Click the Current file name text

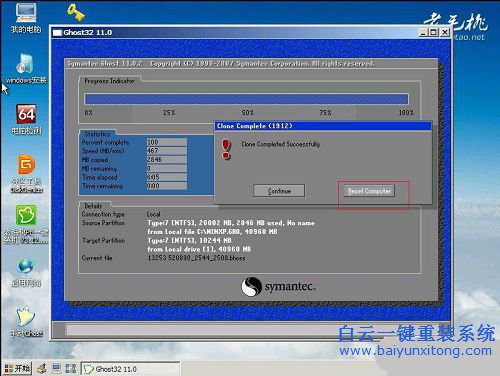[197, 258]
